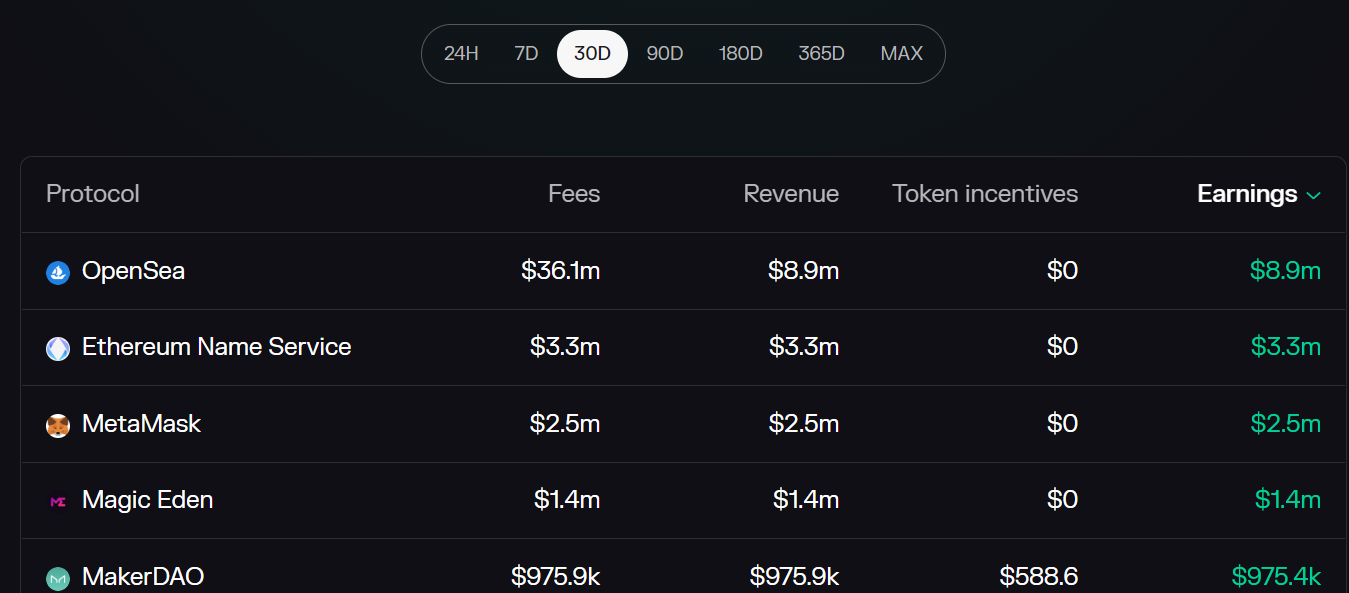
Task: Click Magic Eden revenue value $1.4m
Action: click(x=806, y=500)
